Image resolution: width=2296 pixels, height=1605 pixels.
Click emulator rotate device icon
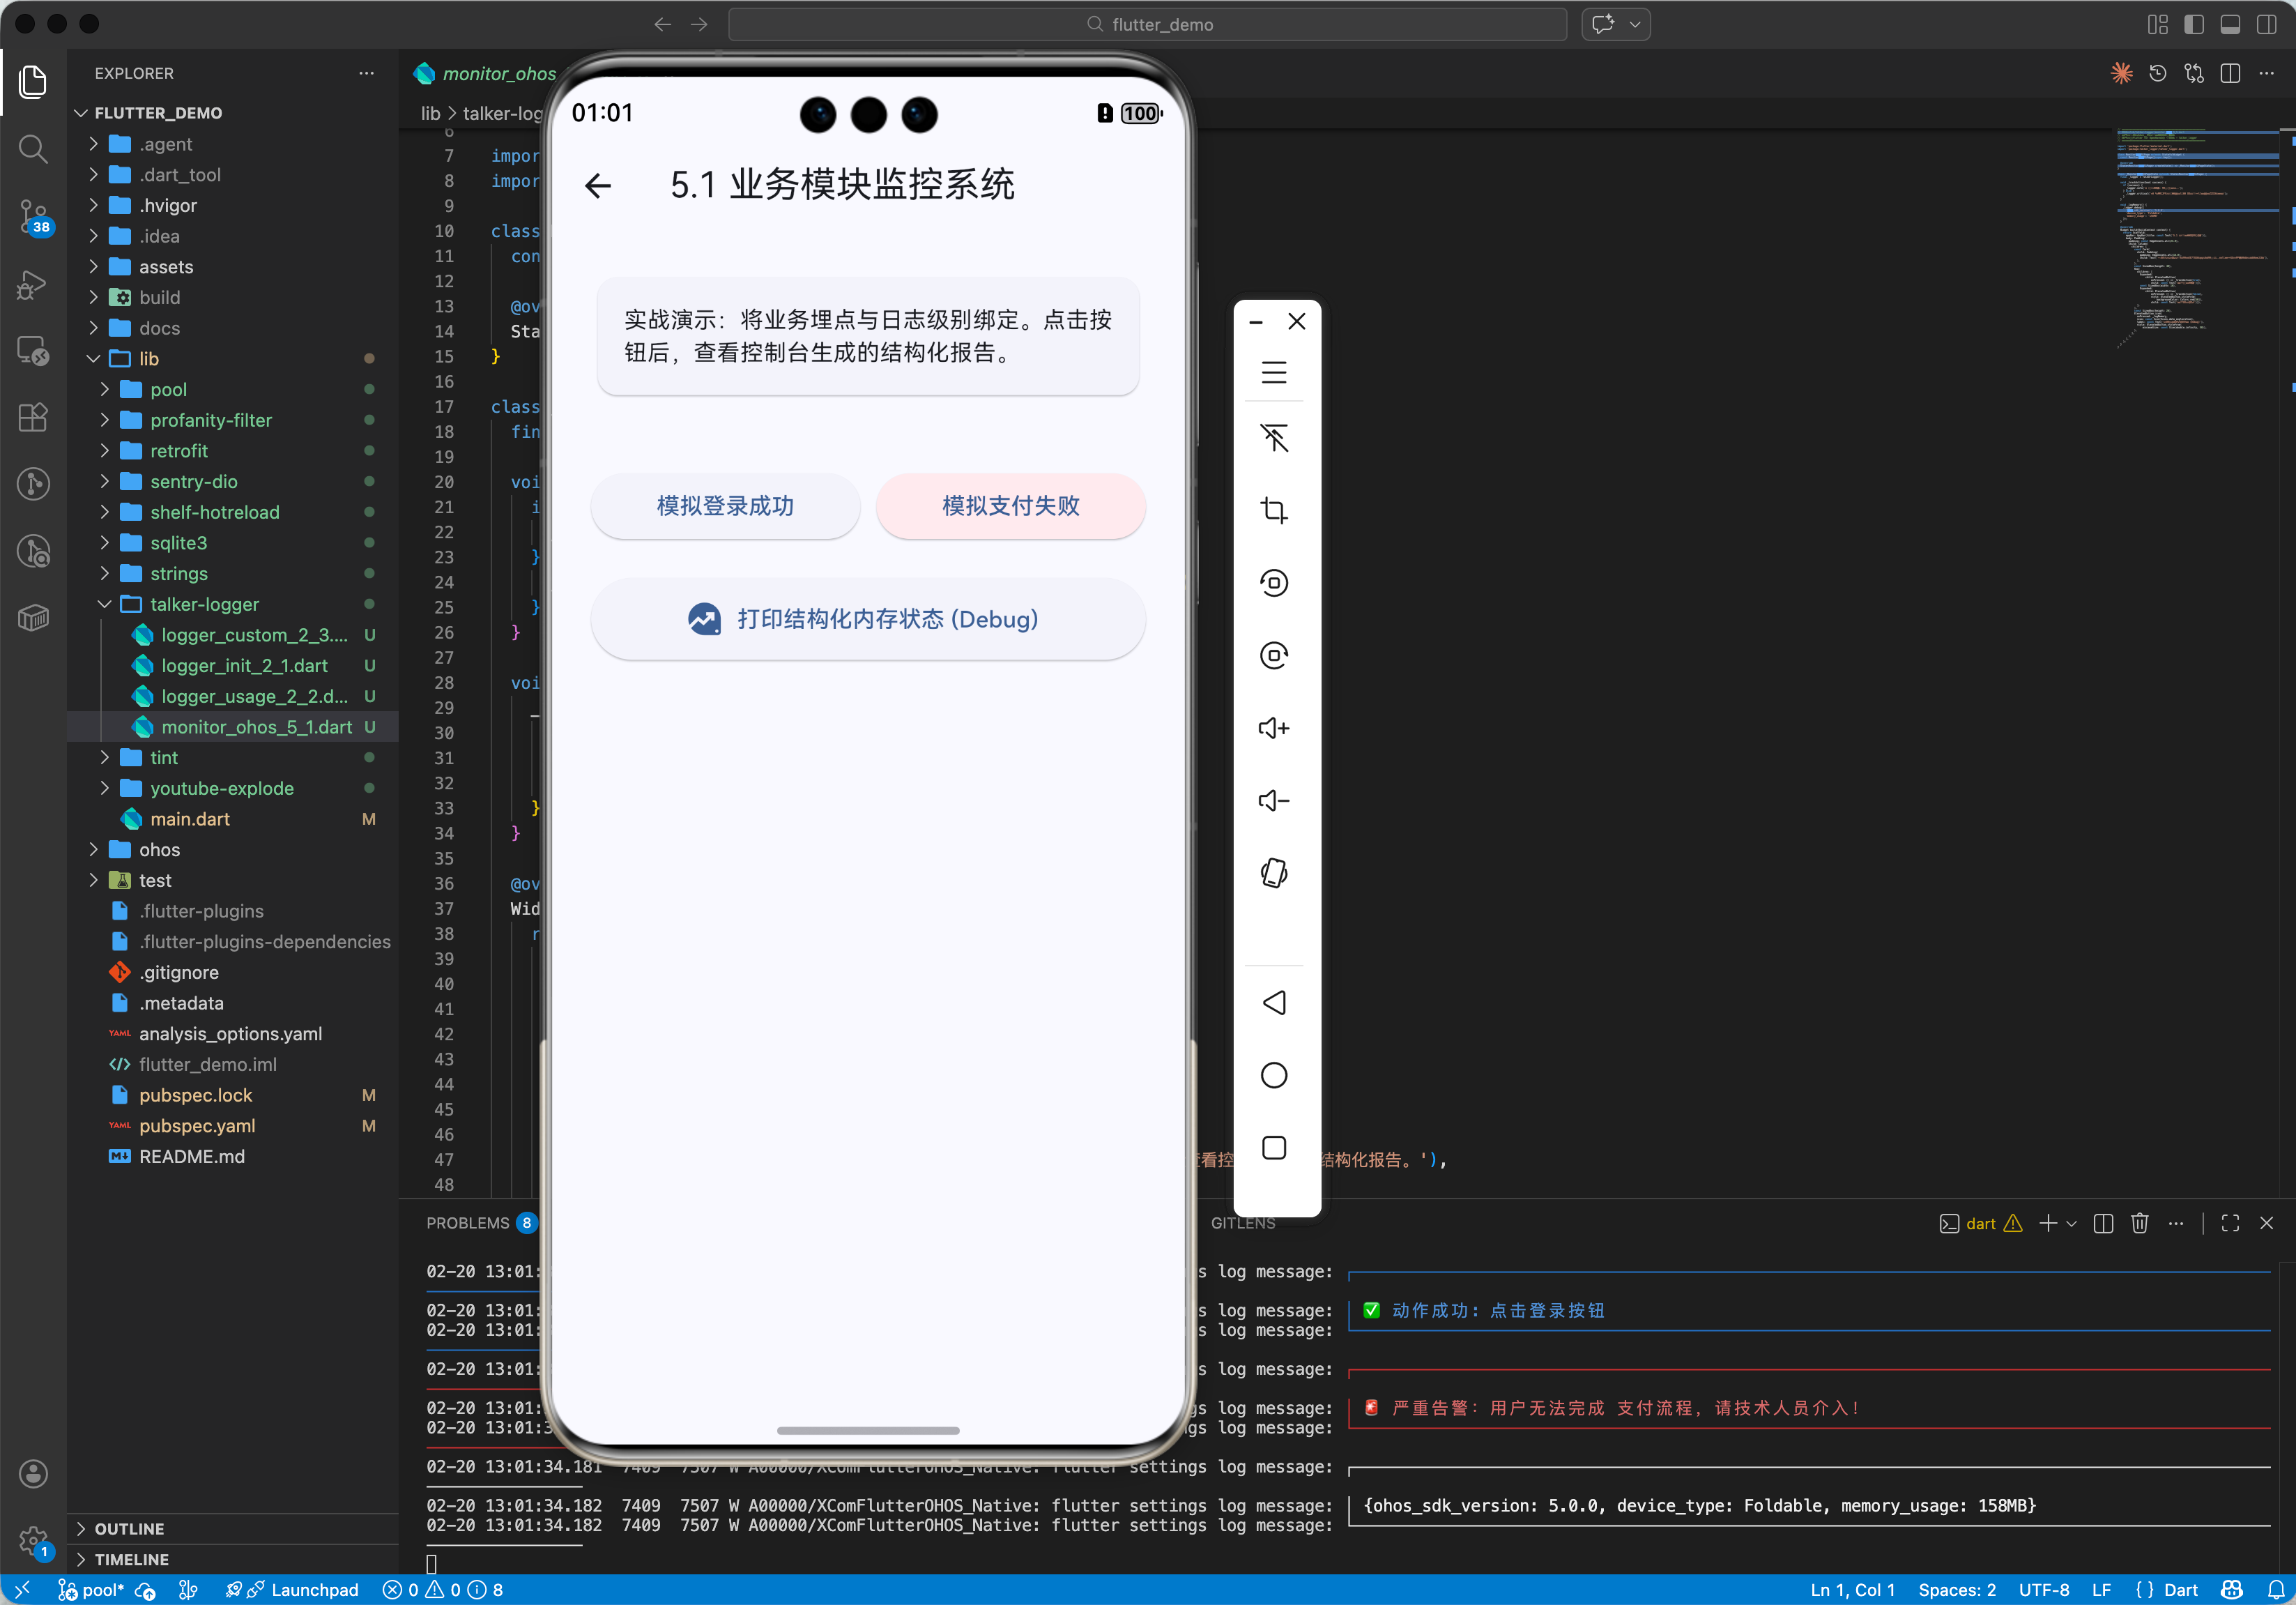tap(1274, 873)
